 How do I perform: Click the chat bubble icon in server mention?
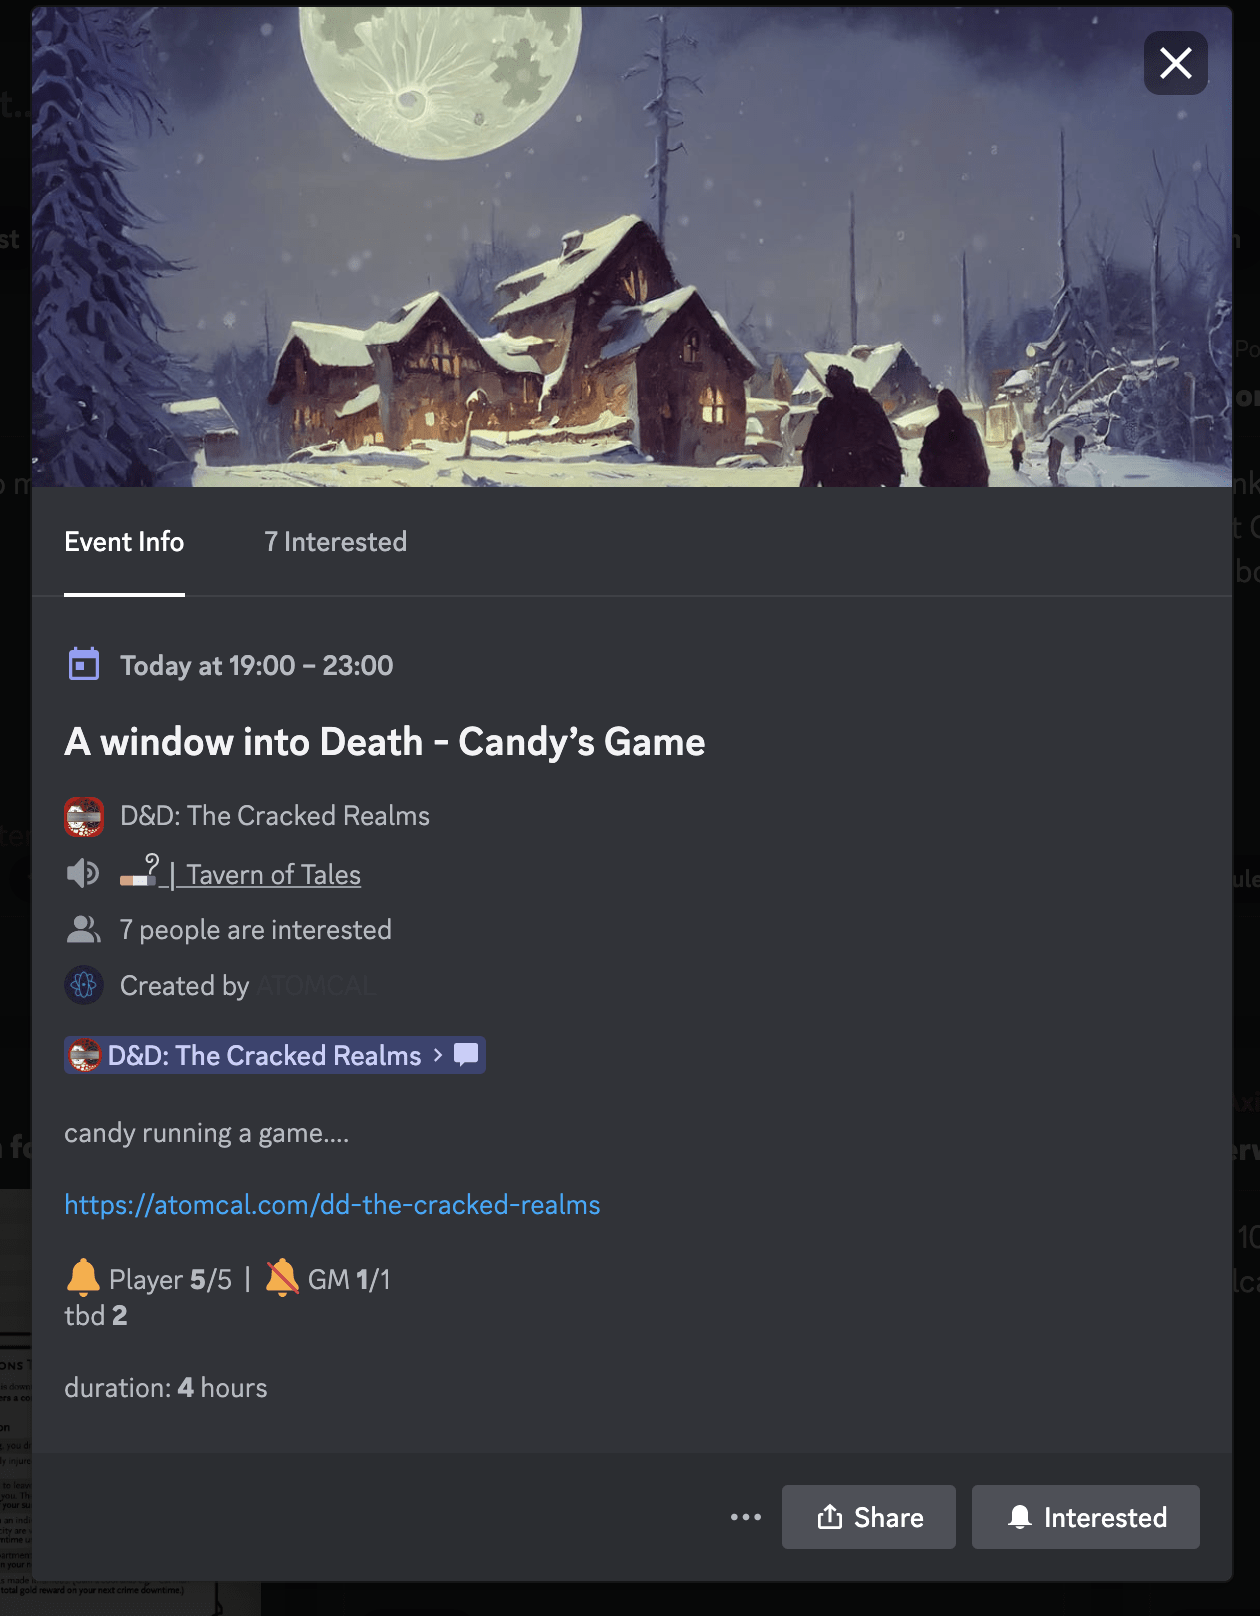click(x=466, y=1055)
